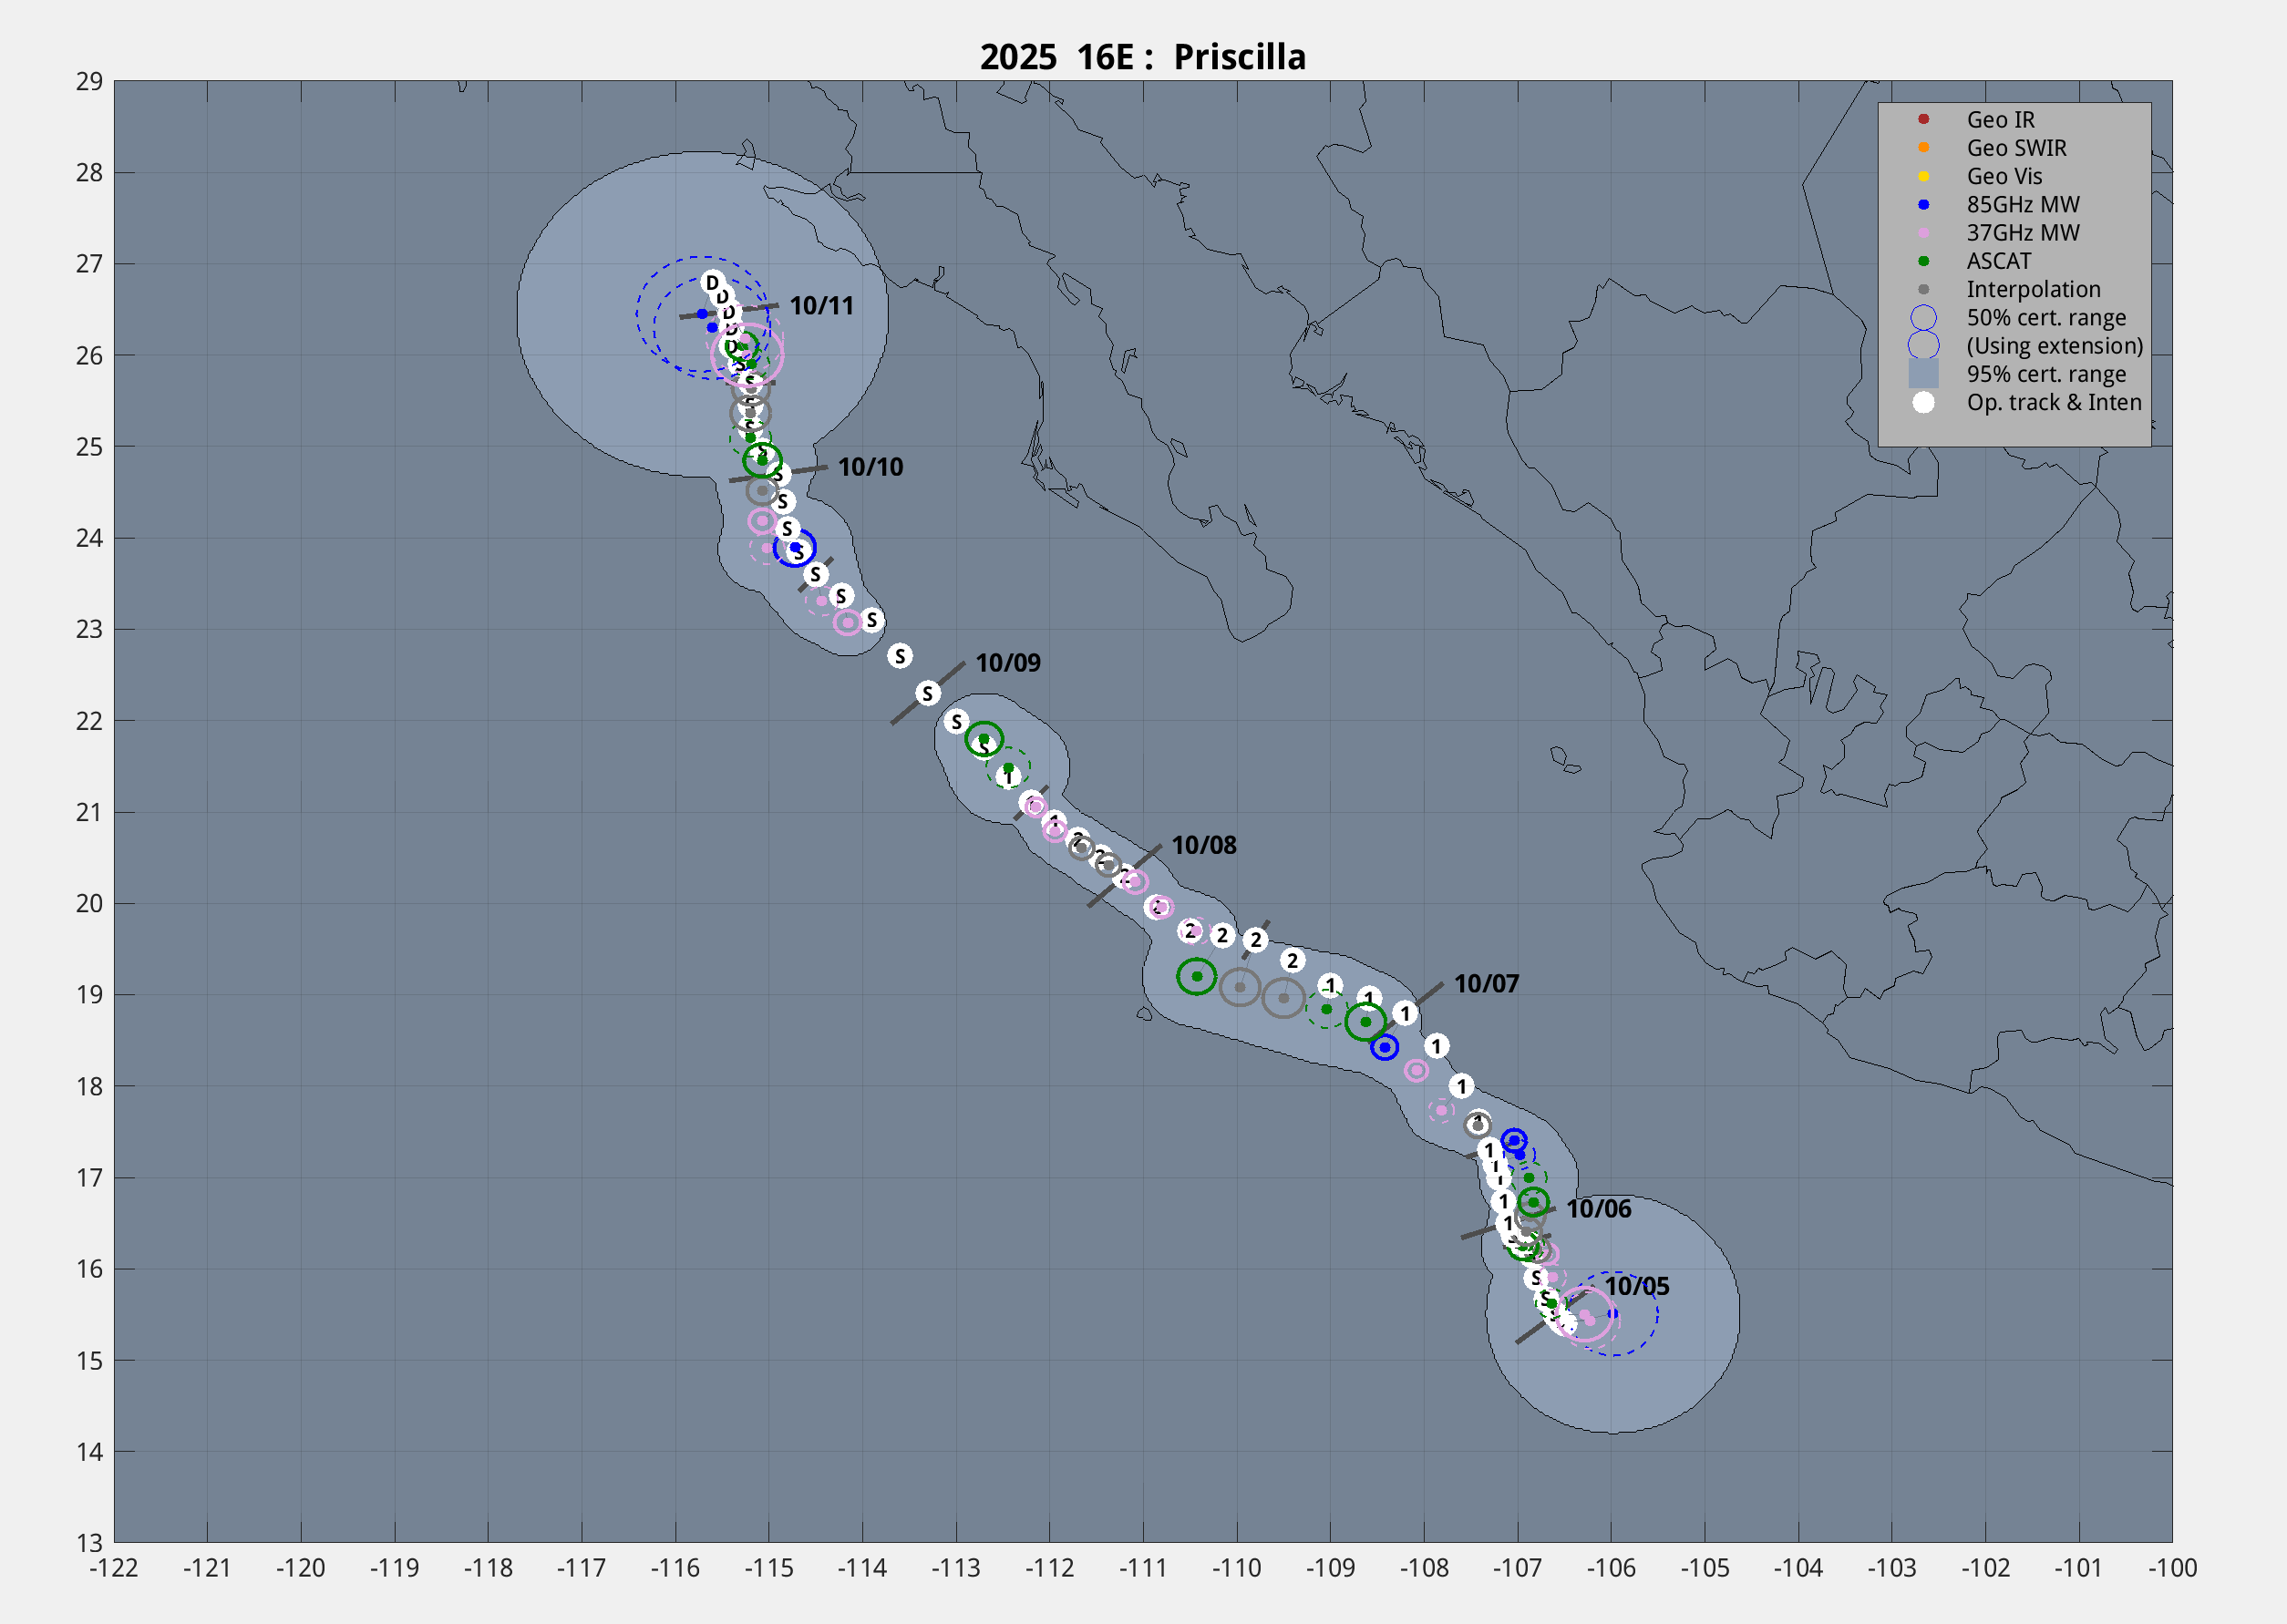Click the white Op. track legend marker
This screenshot has width=2287, height=1624.
[1923, 403]
